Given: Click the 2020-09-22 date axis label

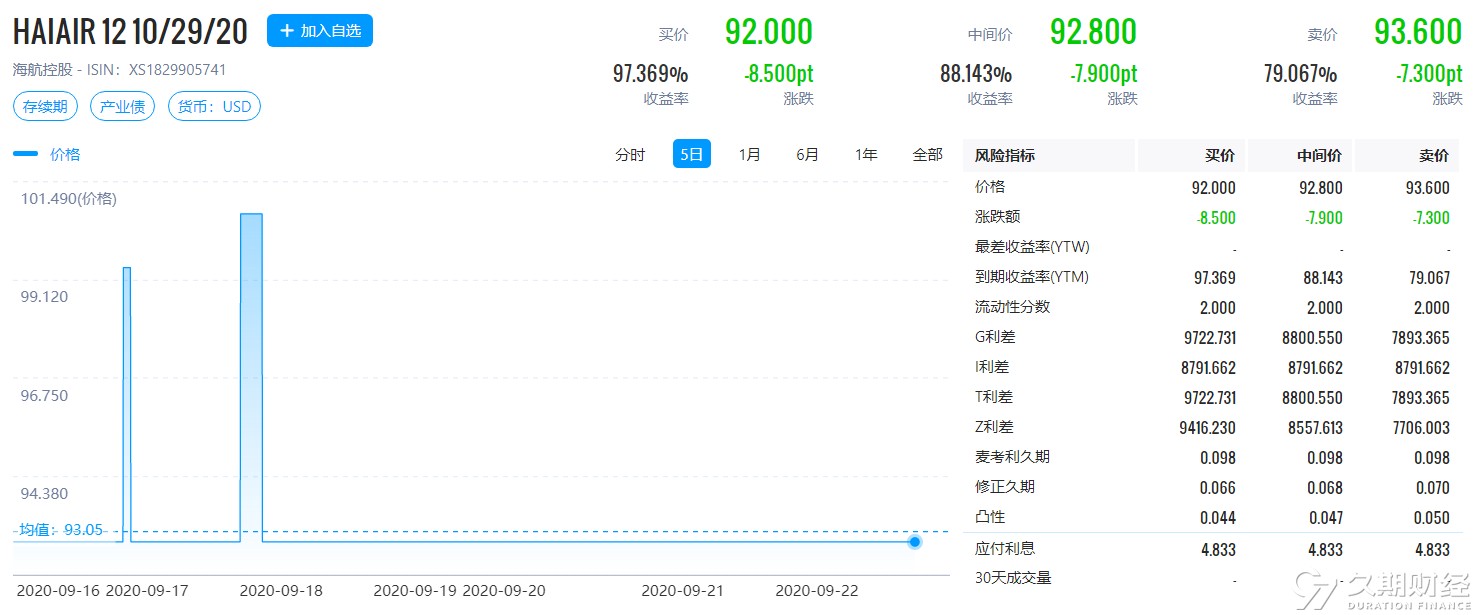Looking at the screenshot, I should (817, 591).
